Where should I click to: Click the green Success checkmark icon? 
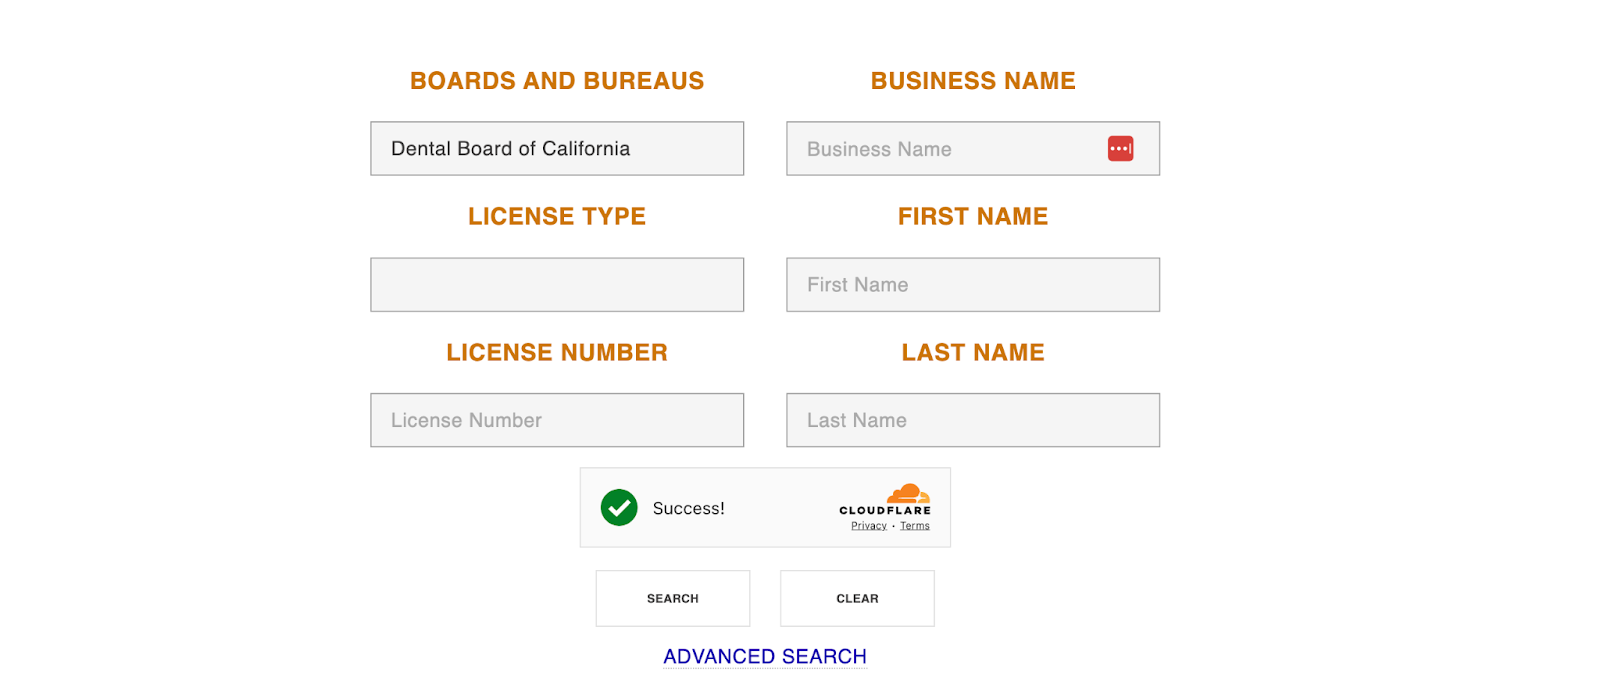click(x=619, y=508)
